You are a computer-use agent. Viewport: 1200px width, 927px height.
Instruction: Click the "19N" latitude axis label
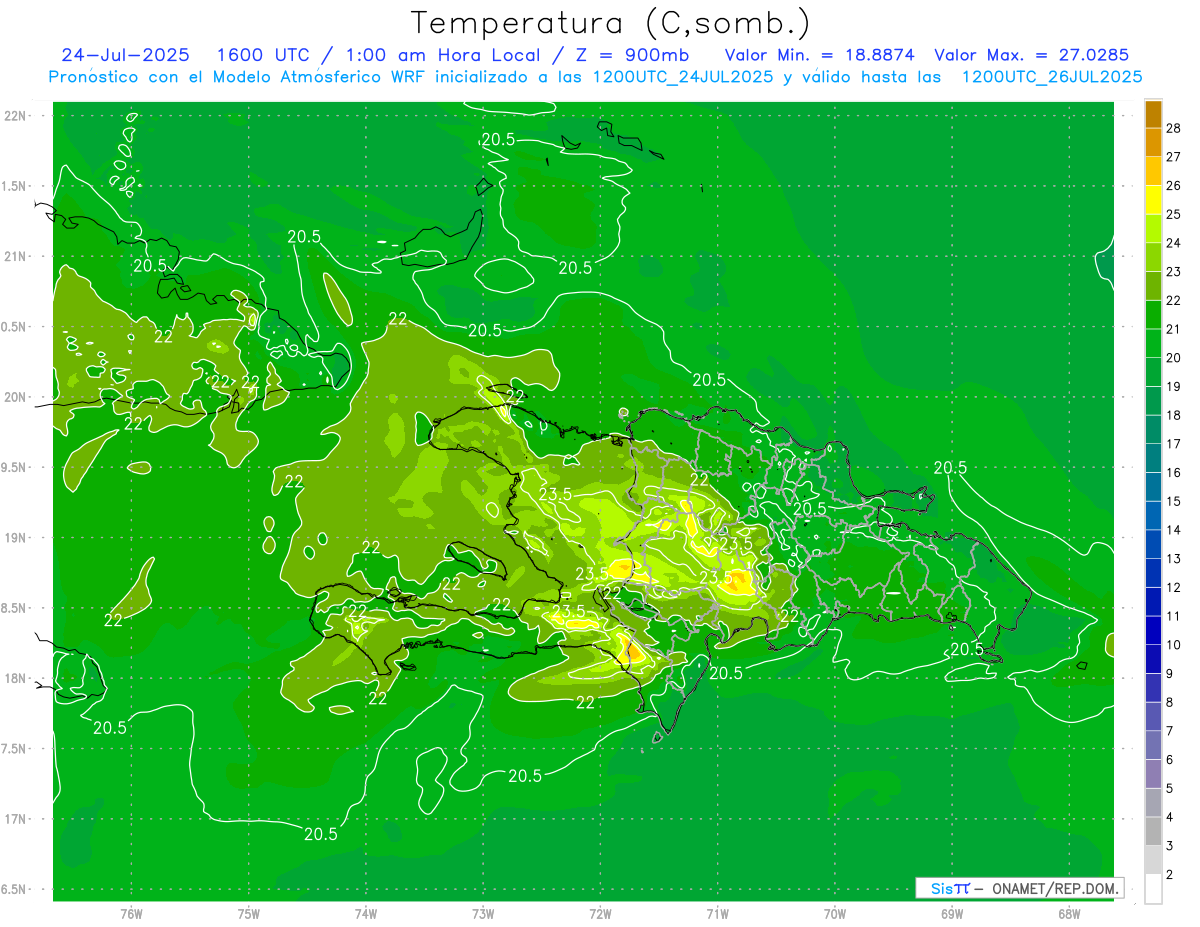tap(15, 537)
